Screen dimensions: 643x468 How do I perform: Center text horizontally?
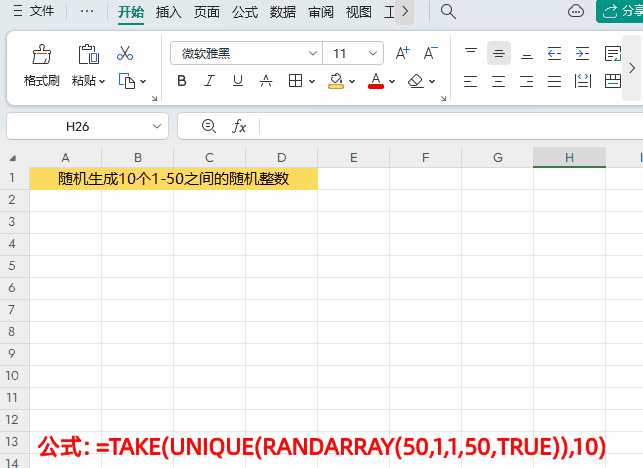[x=498, y=81]
